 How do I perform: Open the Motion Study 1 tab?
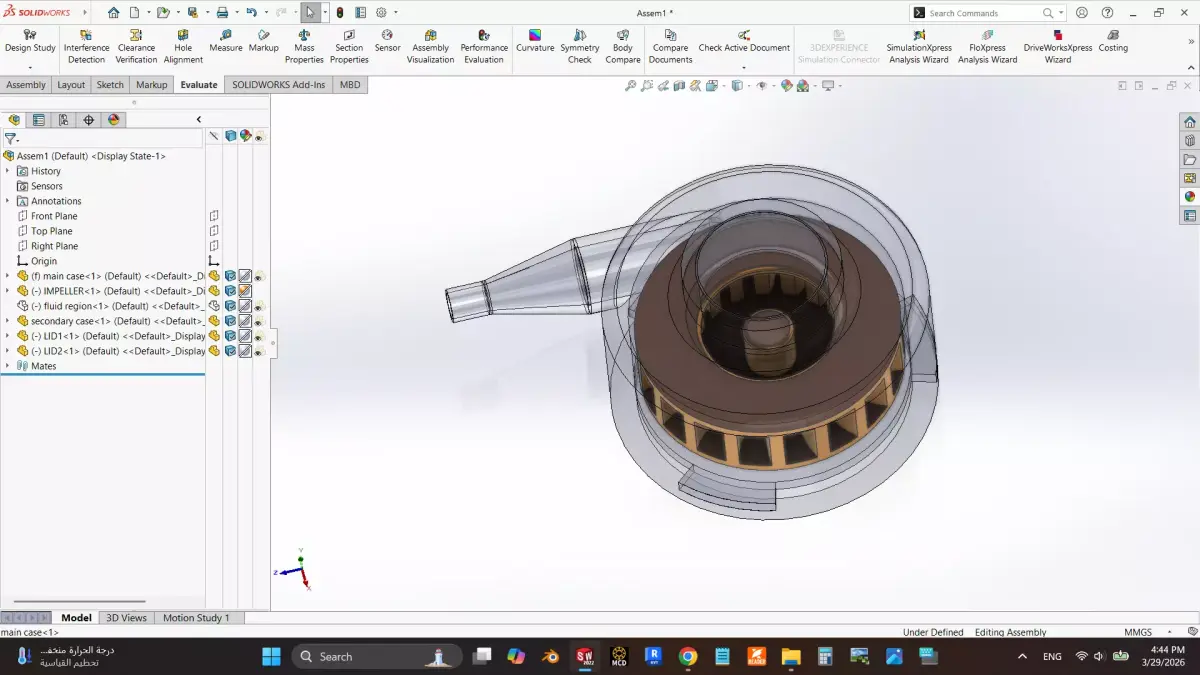(196, 617)
